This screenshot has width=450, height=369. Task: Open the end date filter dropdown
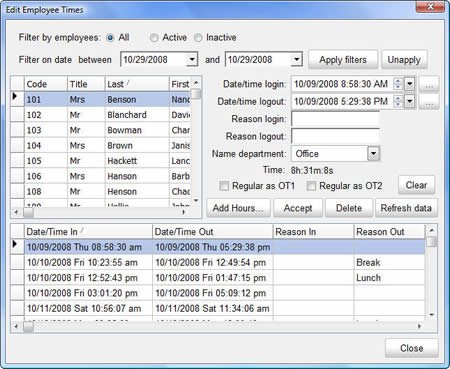(297, 60)
